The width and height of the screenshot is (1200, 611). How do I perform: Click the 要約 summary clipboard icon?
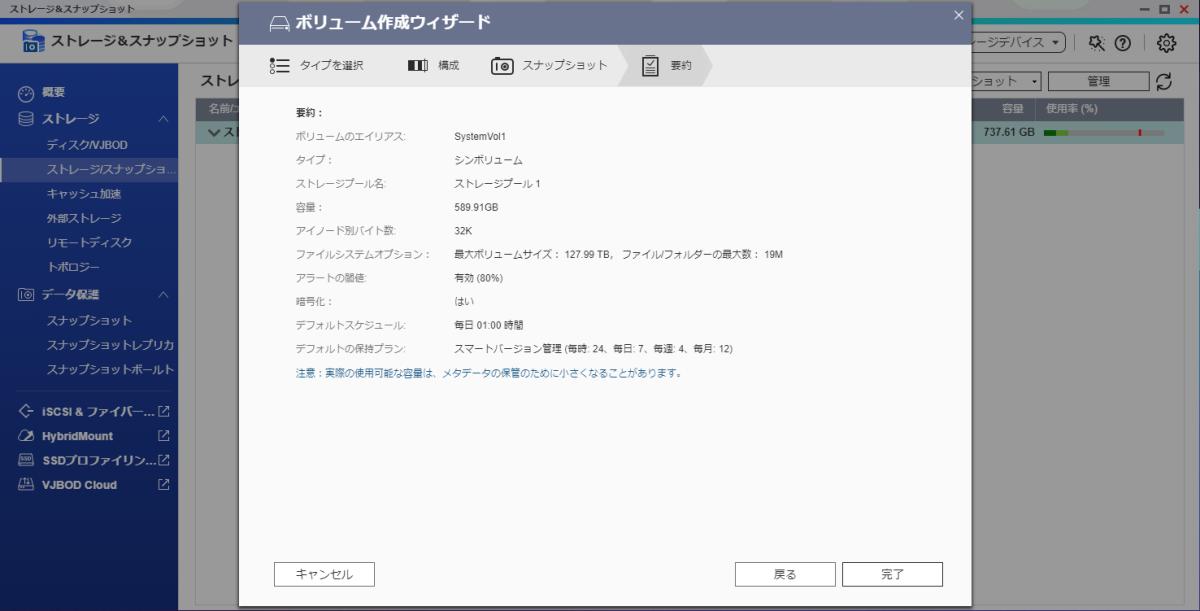pyautogui.click(x=650, y=66)
